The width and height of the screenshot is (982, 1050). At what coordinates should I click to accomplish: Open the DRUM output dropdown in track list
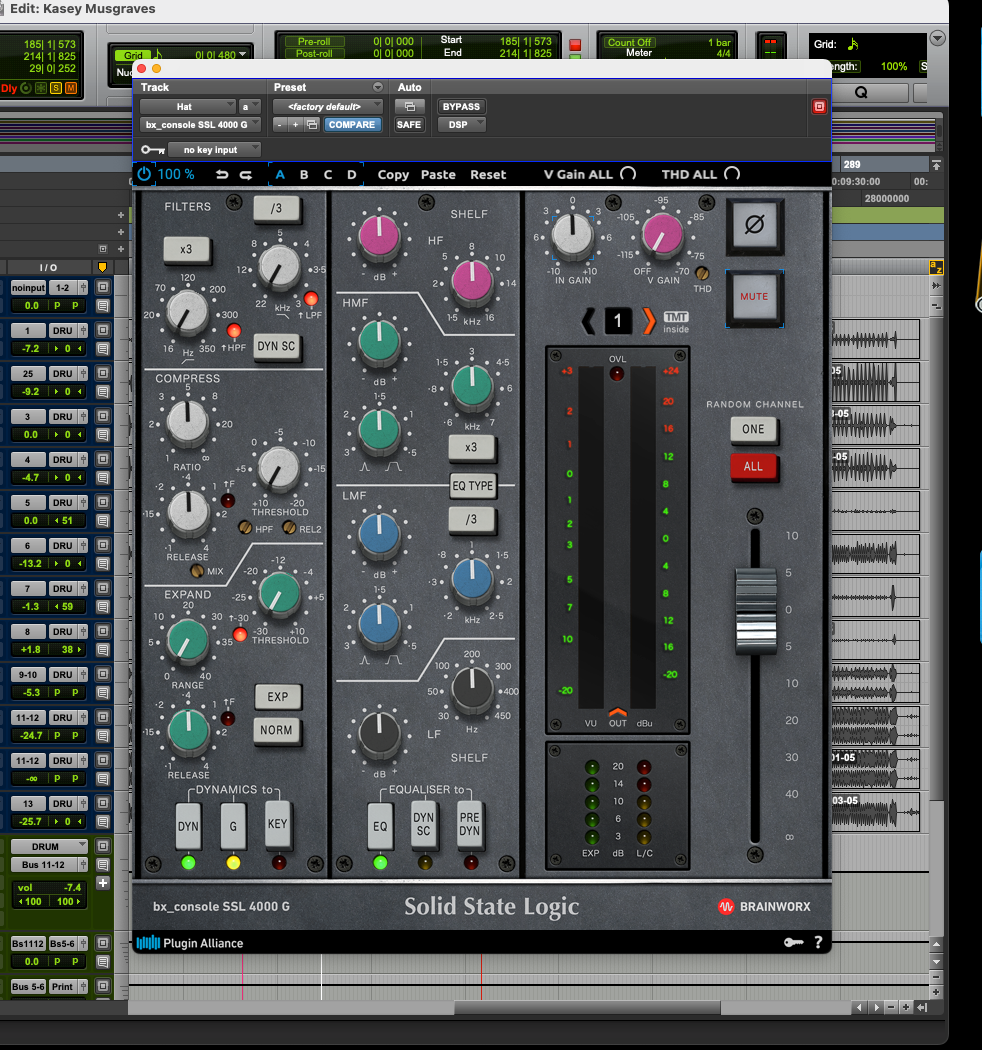(50, 846)
